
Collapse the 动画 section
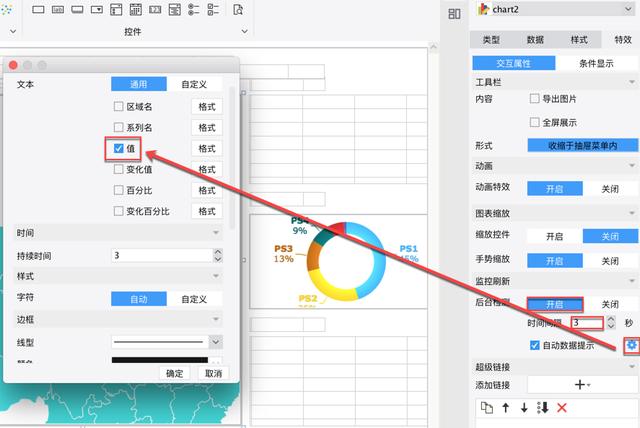click(x=631, y=166)
